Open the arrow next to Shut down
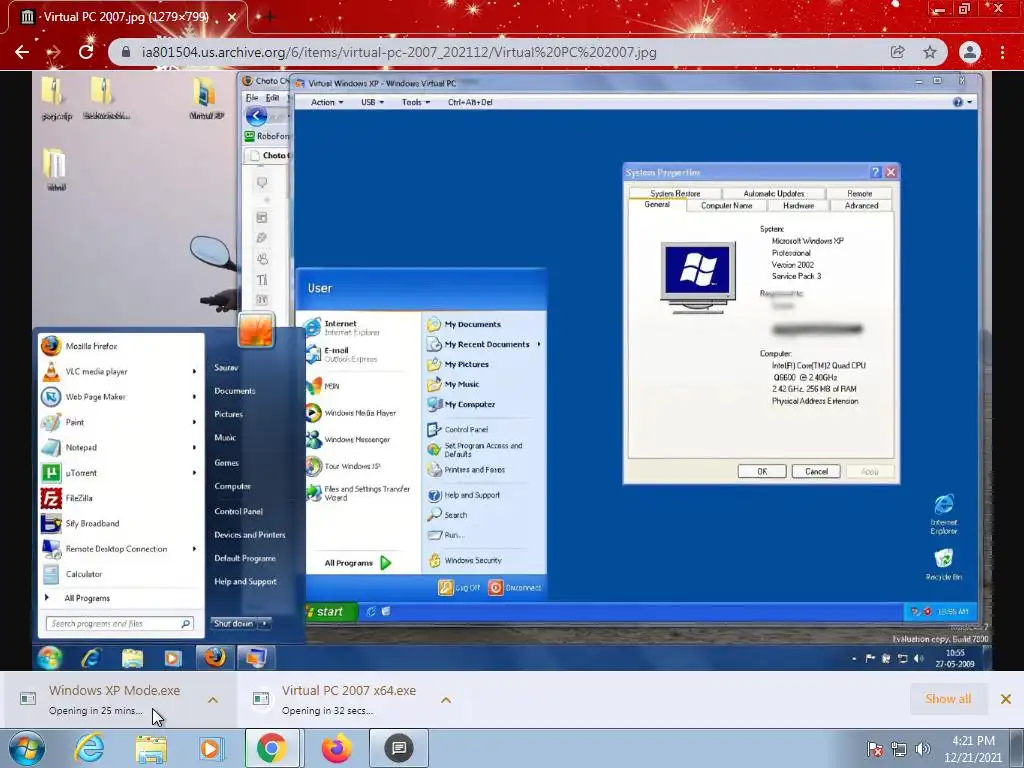 point(264,624)
